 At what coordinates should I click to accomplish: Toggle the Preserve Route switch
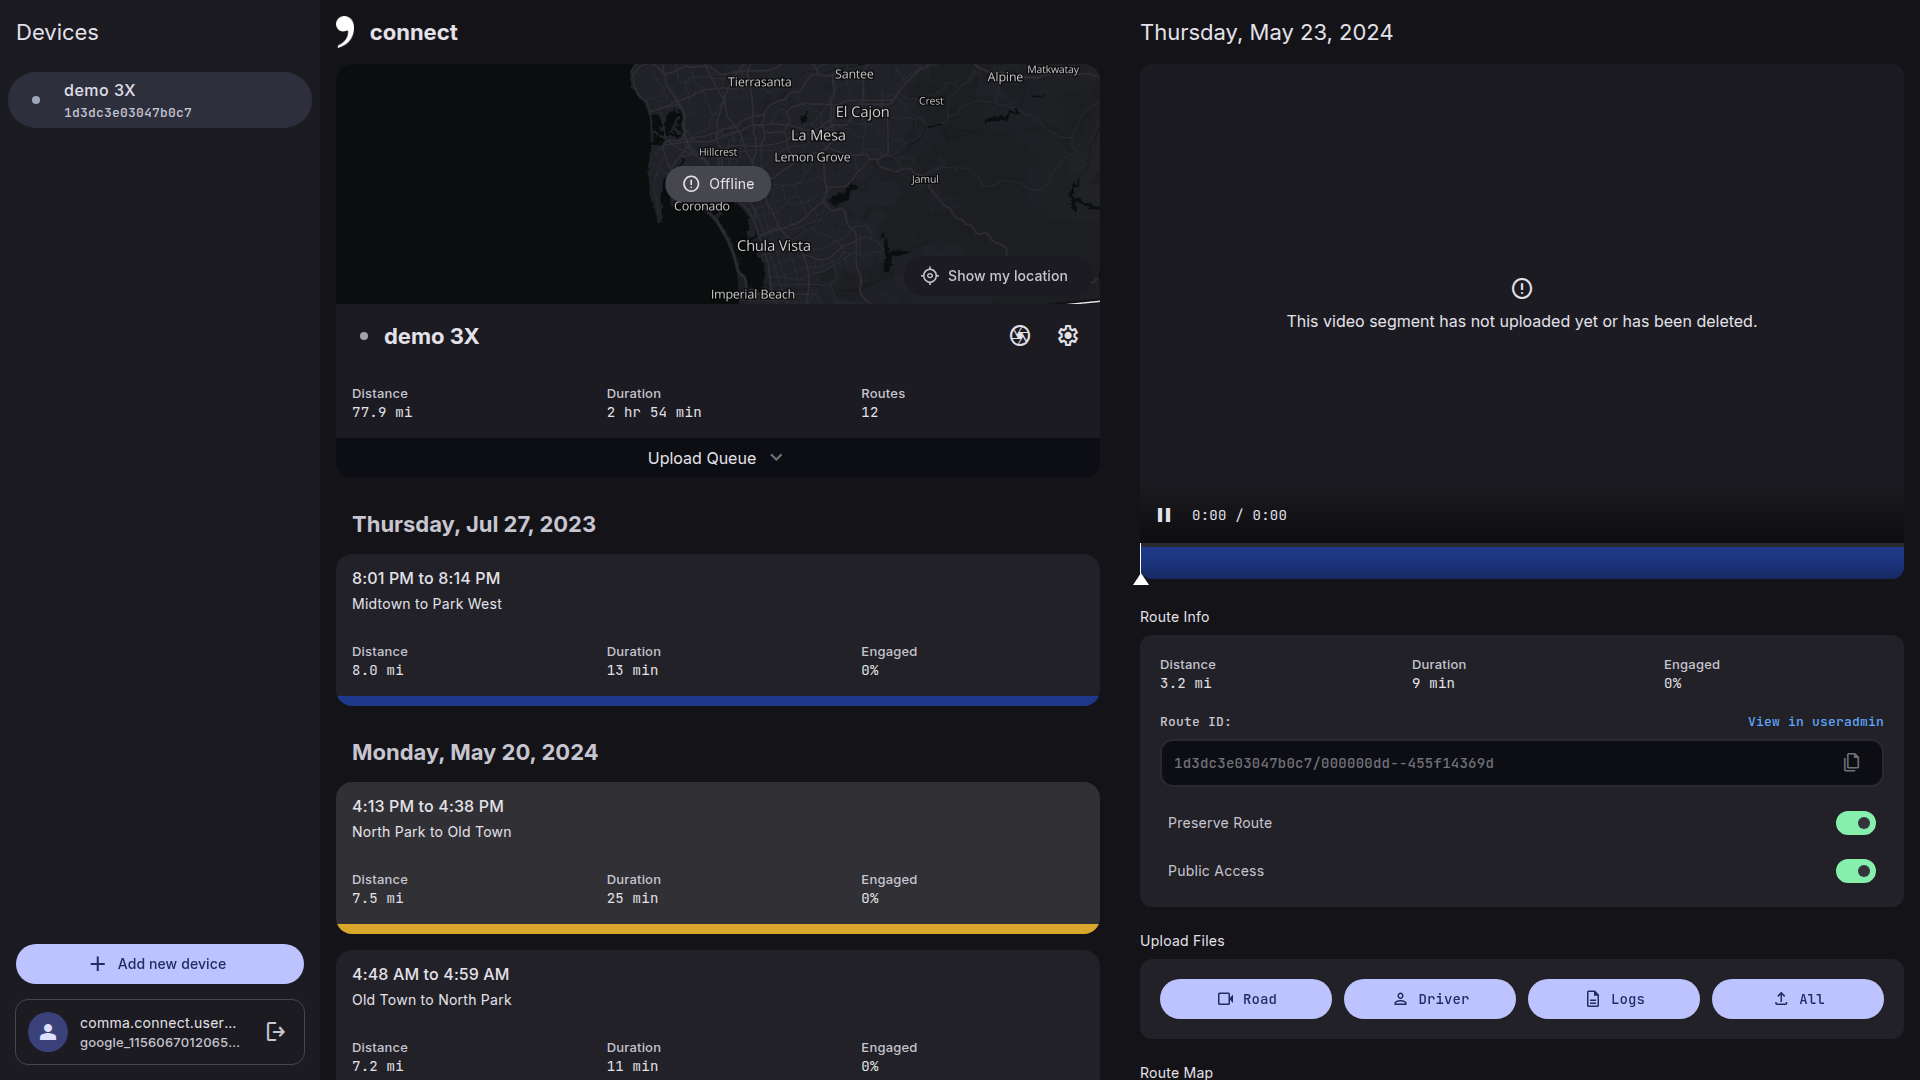coord(1855,823)
